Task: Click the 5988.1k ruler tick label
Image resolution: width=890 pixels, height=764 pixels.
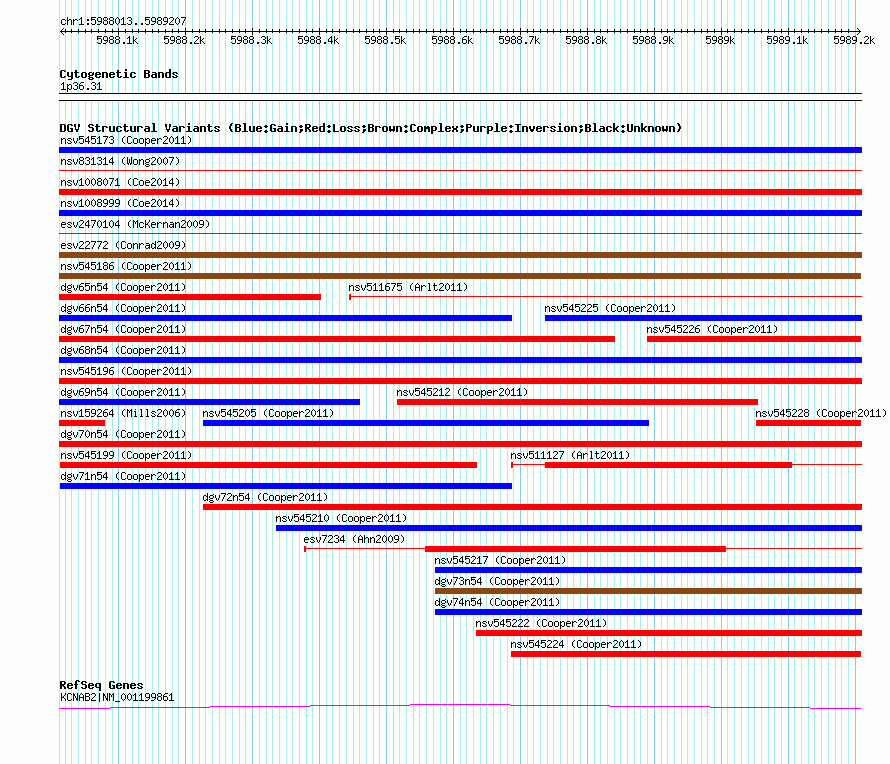Action: [x=117, y=40]
